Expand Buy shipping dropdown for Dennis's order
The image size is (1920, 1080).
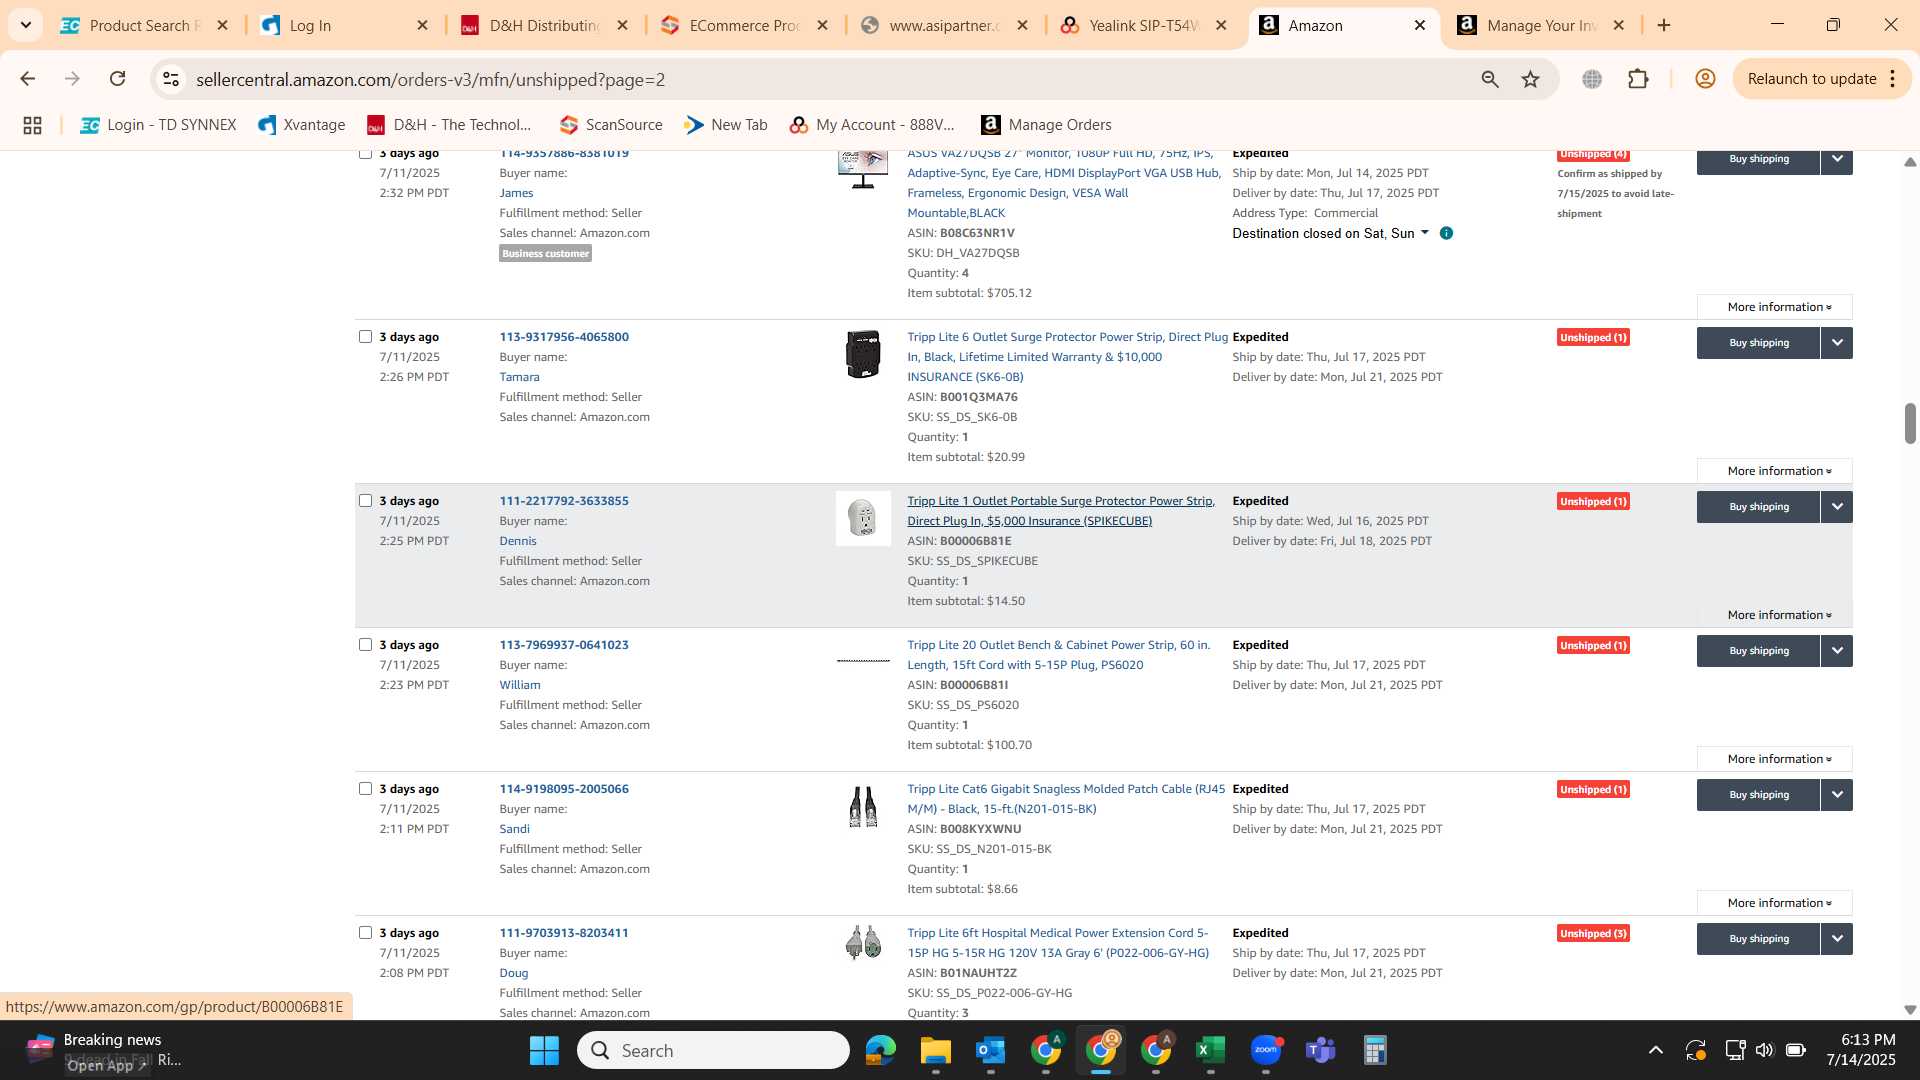(x=1837, y=507)
